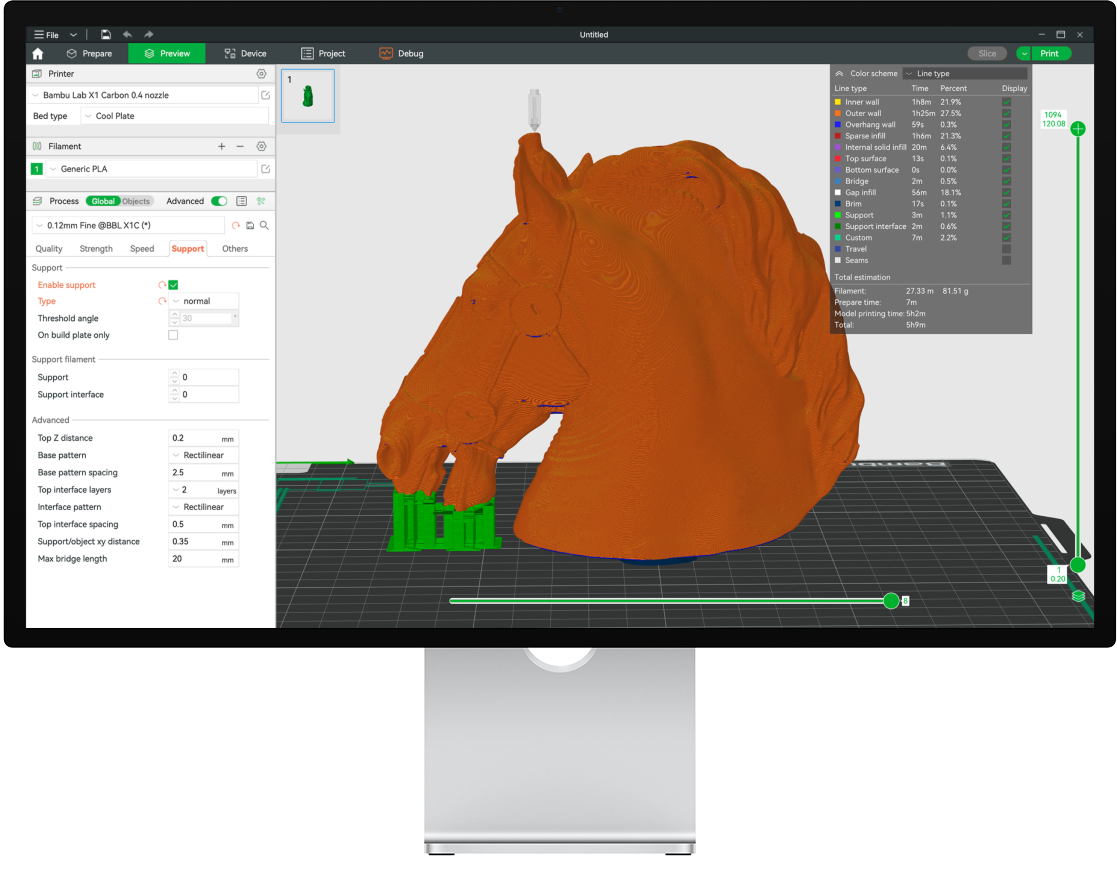Switch to the Prepare tab
The width and height of the screenshot is (1117, 884).
[x=89, y=54]
